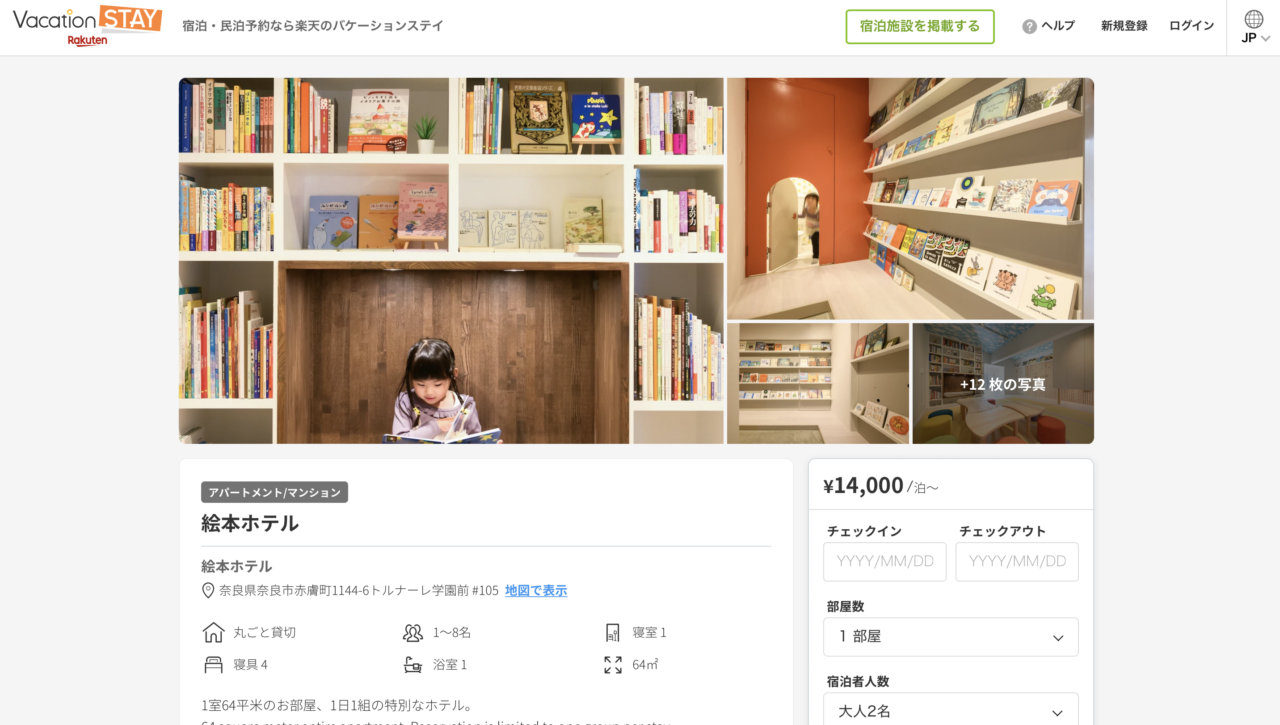Click the house icon for 丸ごと貸切
This screenshot has height=725, width=1280.
point(214,632)
